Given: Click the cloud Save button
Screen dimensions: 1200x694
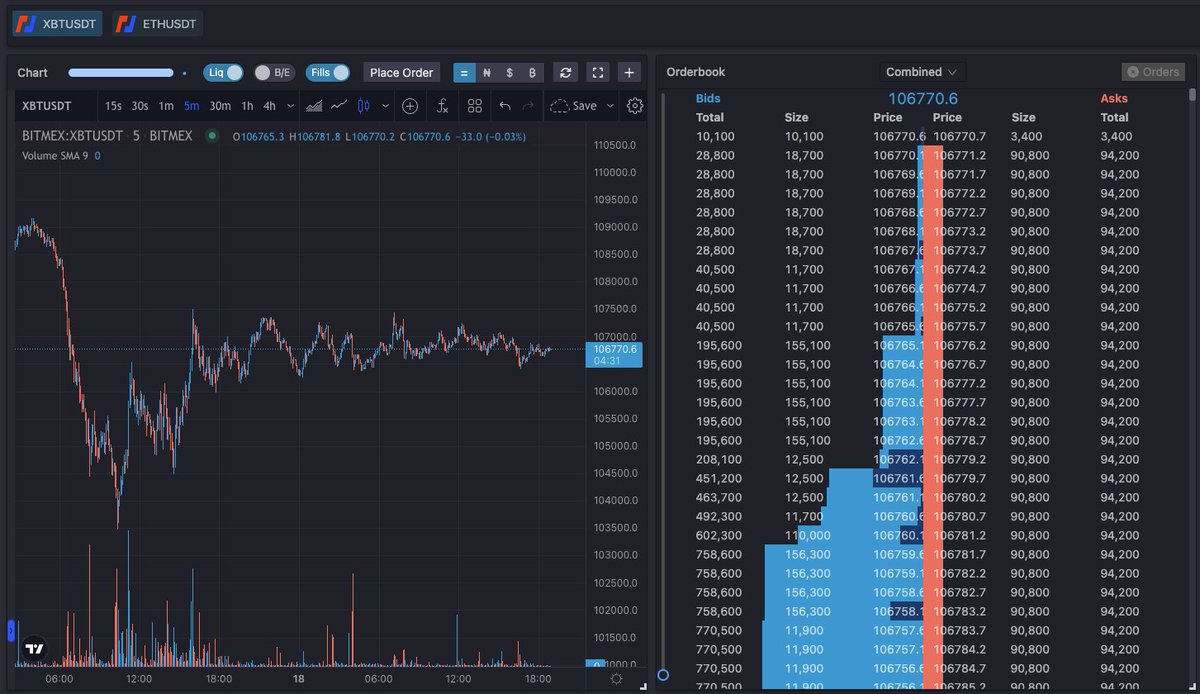Looking at the screenshot, I should [x=574, y=106].
